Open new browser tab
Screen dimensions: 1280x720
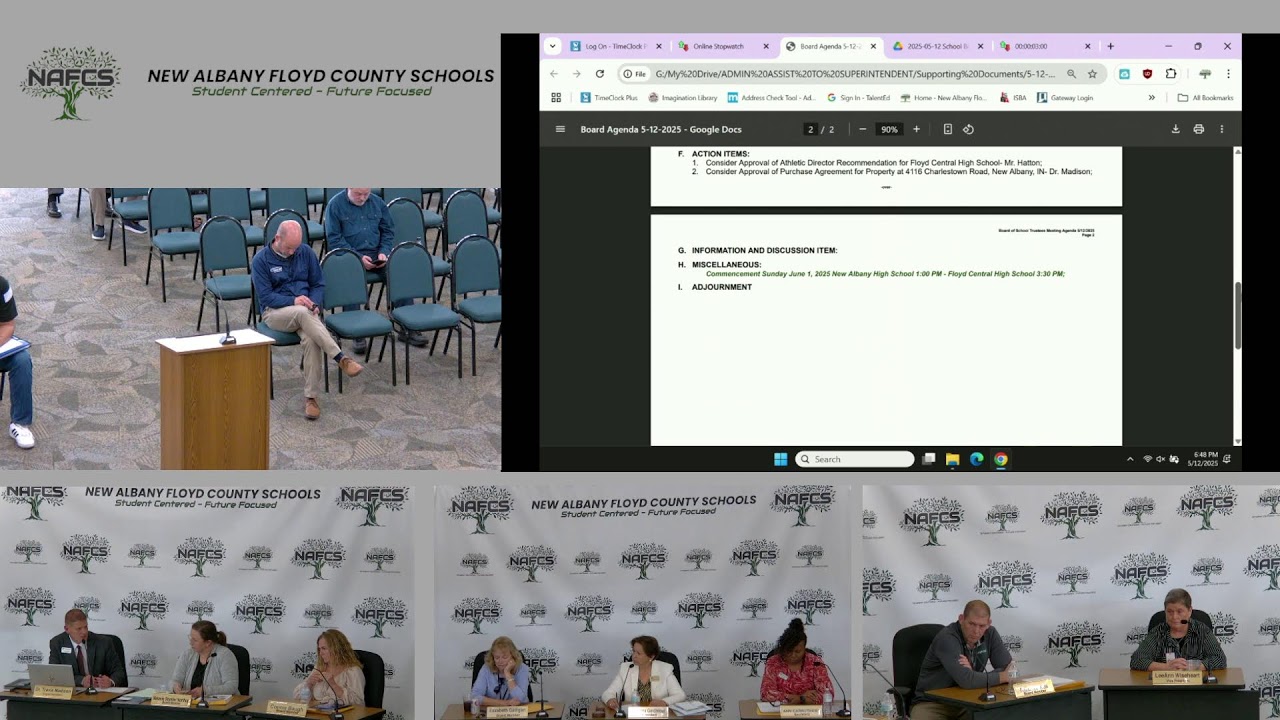(x=1110, y=46)
